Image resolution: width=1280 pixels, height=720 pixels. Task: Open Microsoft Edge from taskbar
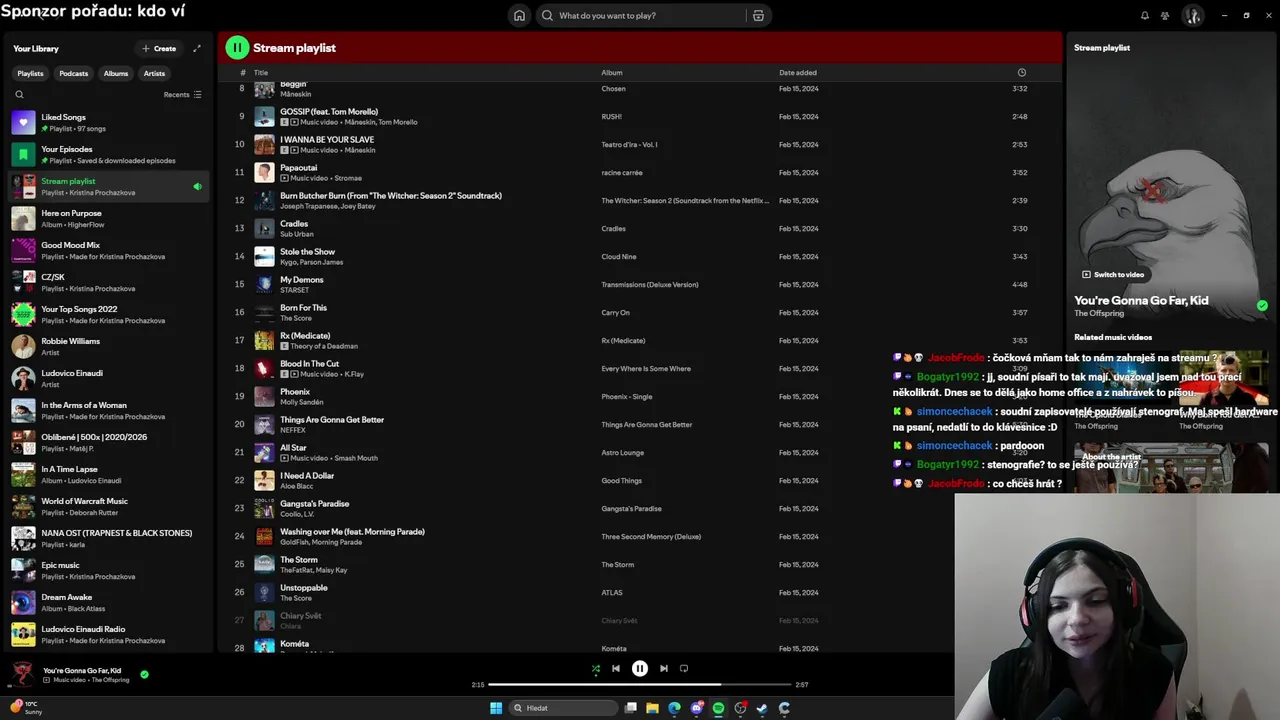(674, 708)
